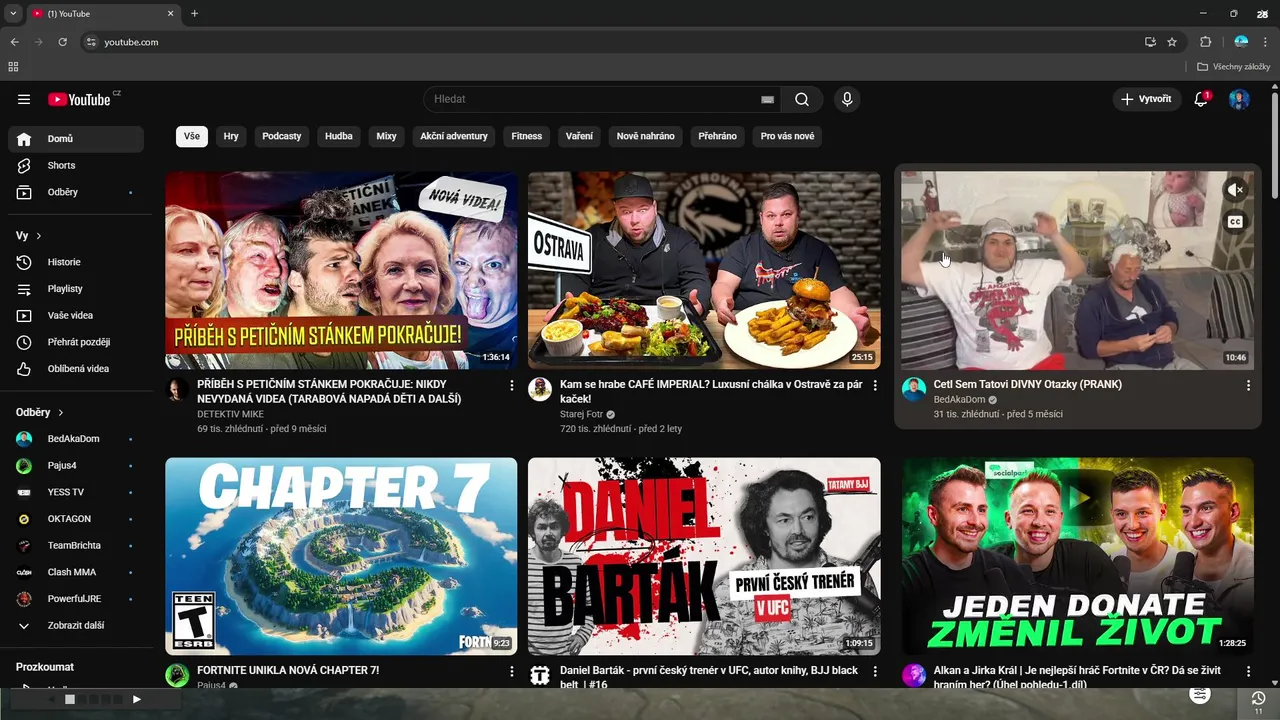Viewport: 1280px width, 720px height.
Task: Go to Domů in sidebar
Action: pos(76,139)
